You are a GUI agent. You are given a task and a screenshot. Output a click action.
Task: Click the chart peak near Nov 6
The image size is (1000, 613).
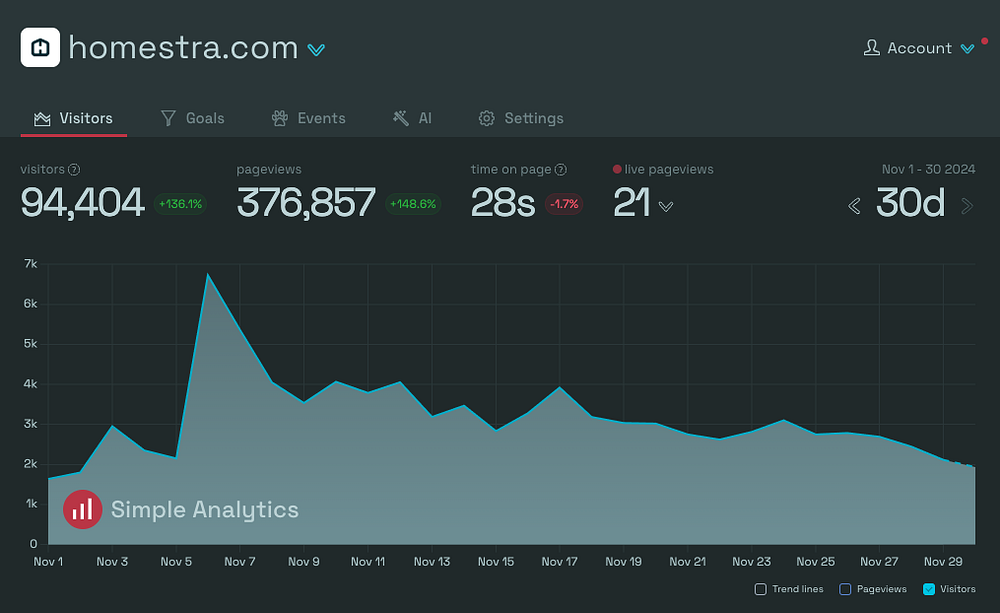[208, 275]
